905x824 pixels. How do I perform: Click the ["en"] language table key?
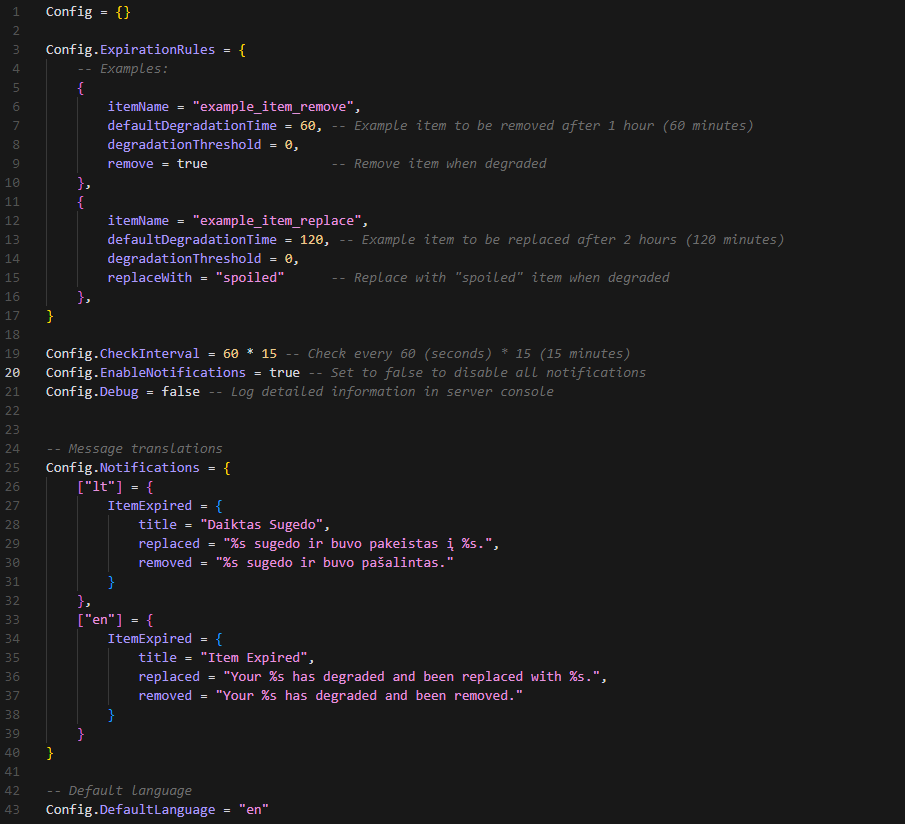(99, 619)
